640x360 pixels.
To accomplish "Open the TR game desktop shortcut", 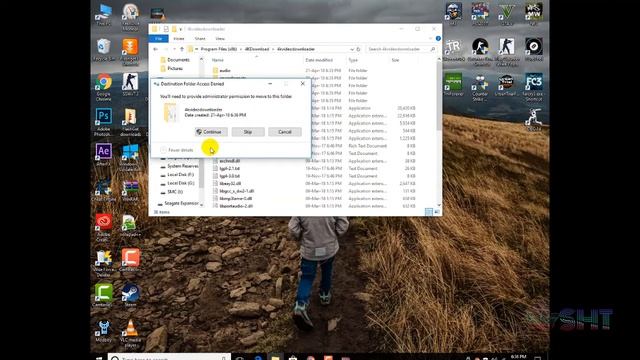I will (453, 50).
